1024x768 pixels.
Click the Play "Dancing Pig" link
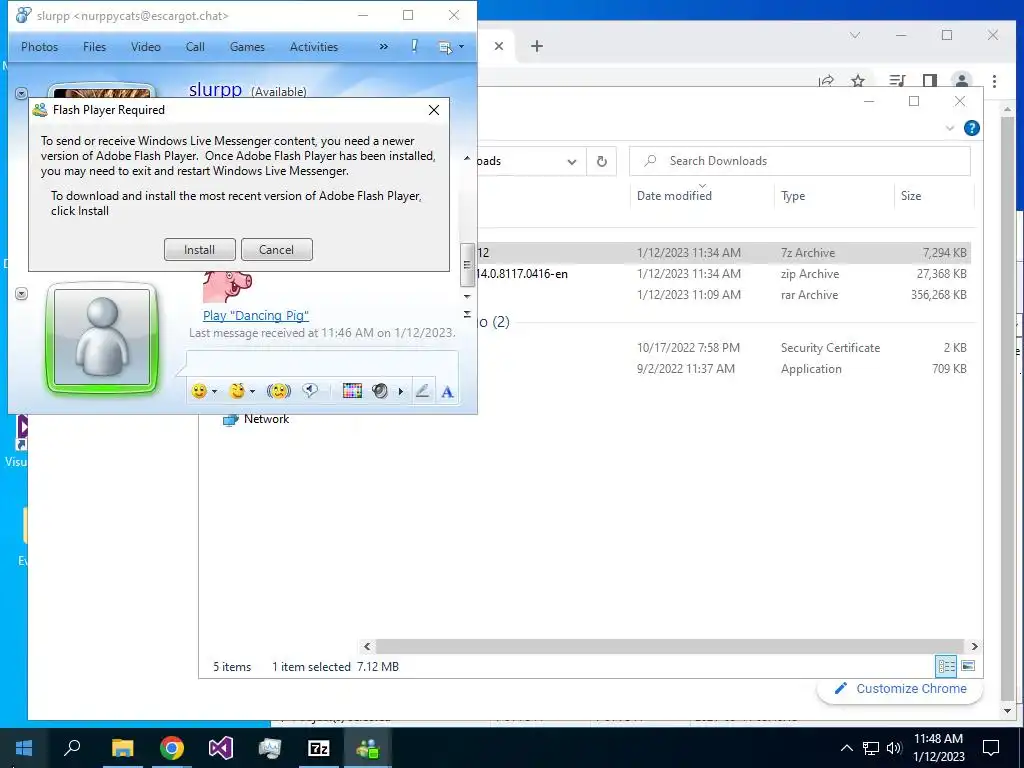point(255,315)
